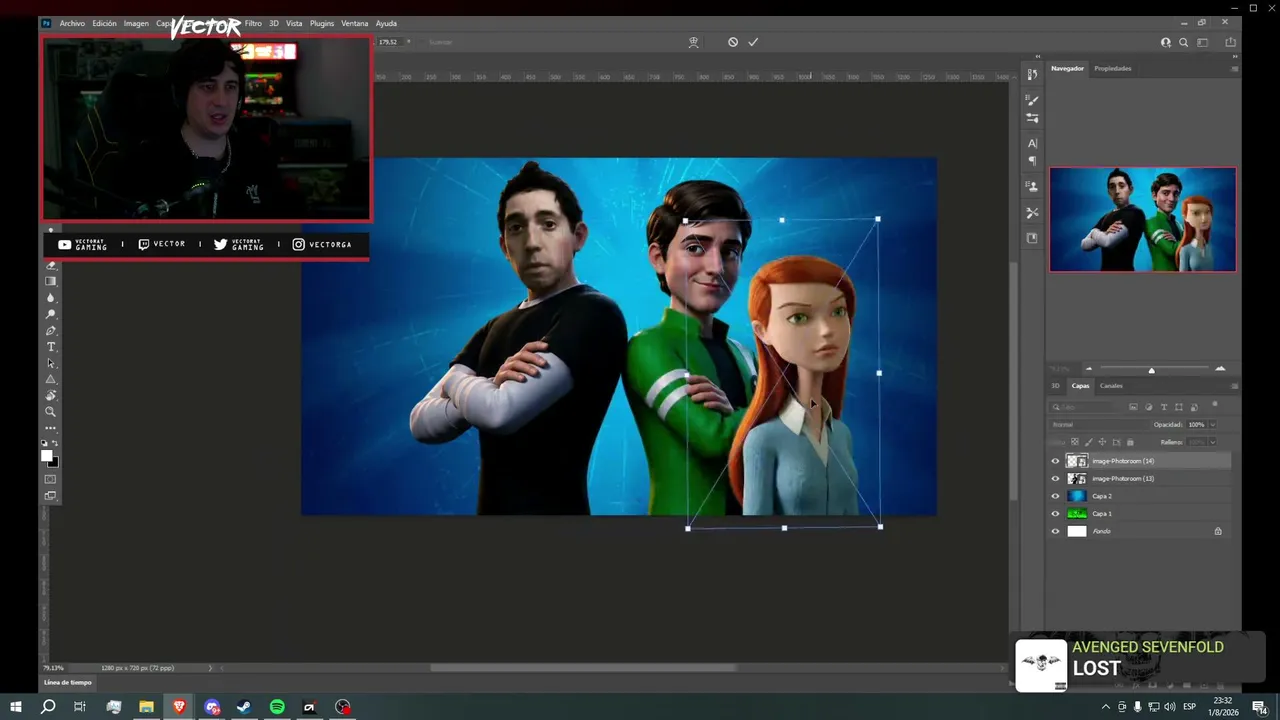Click the Fondo layer lock icon

click(x=1218, y=531)
